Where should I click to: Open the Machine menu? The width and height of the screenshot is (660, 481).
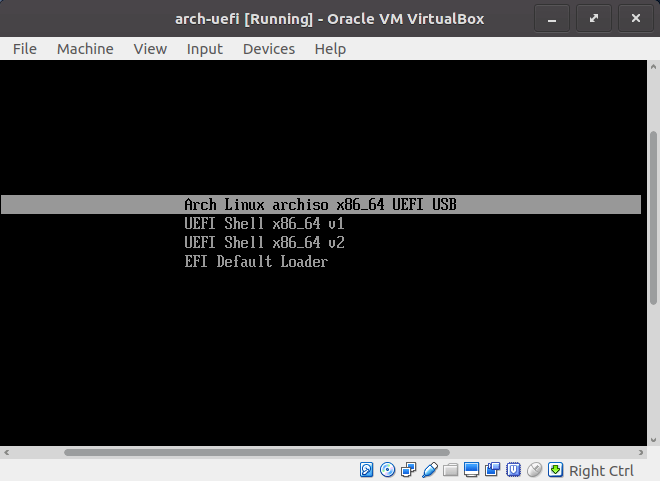[x=85, y=48]
